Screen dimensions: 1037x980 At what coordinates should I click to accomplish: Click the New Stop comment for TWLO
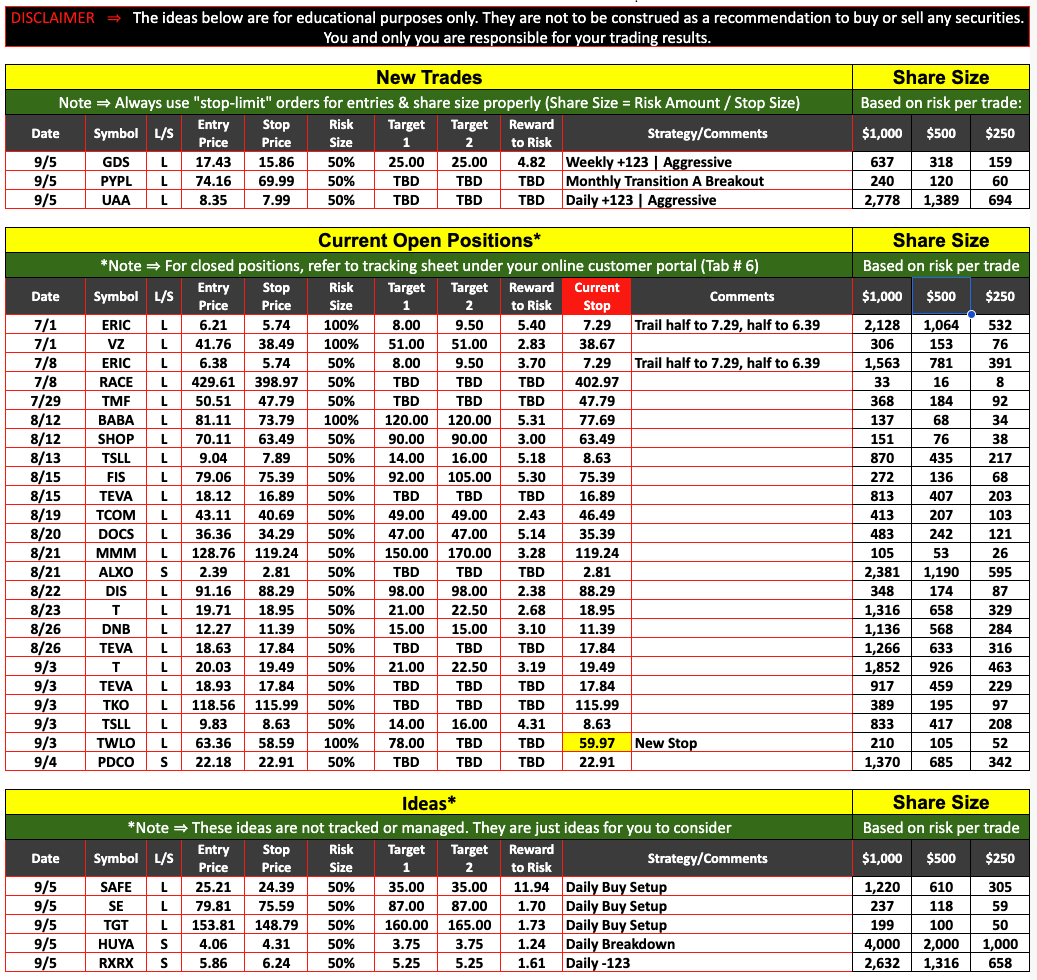(x=666, y=743)
